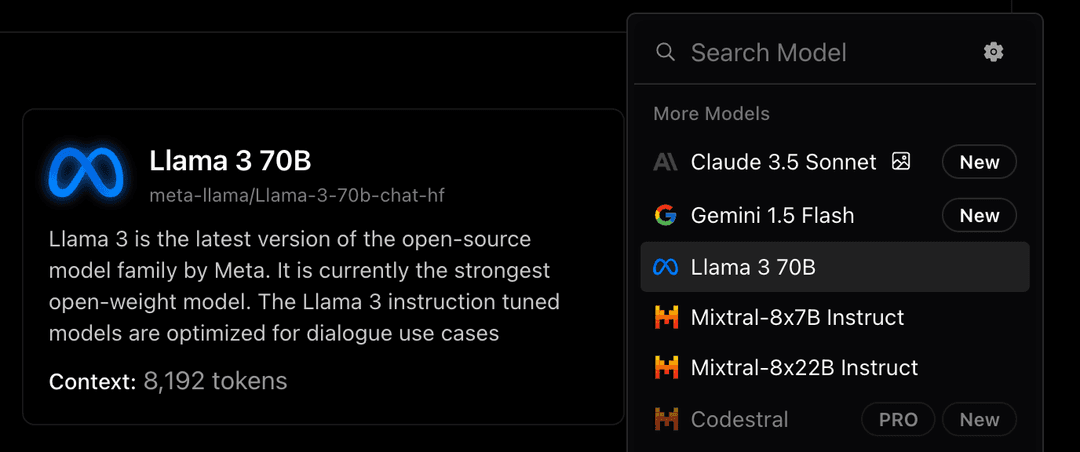The image size is (1080, 452).
Task: Click the Meta logo in the model list
Action: [666, 267]
